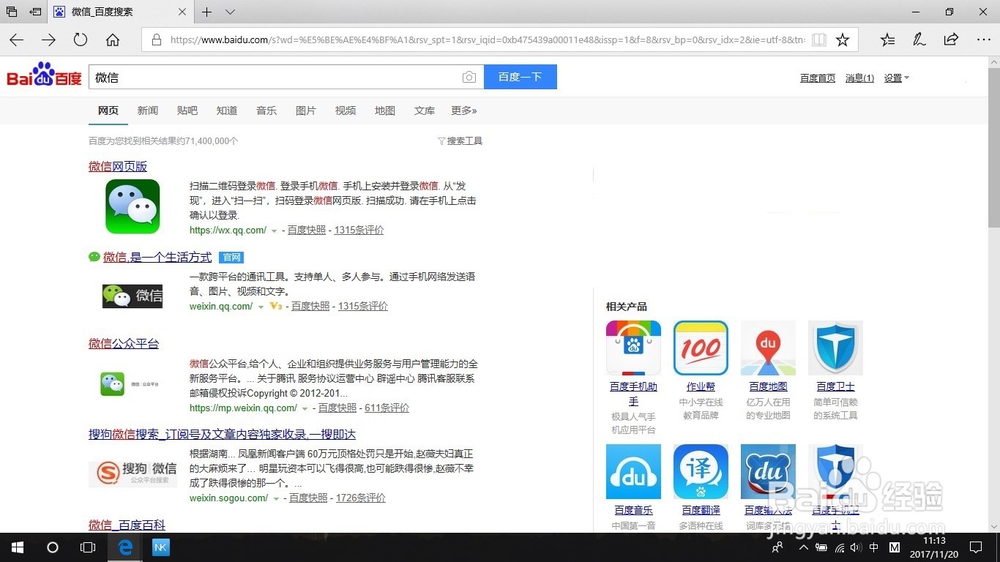The image size is (1000, 562).
Task: Go back with the browser back arrow
Action: [17, 40]
